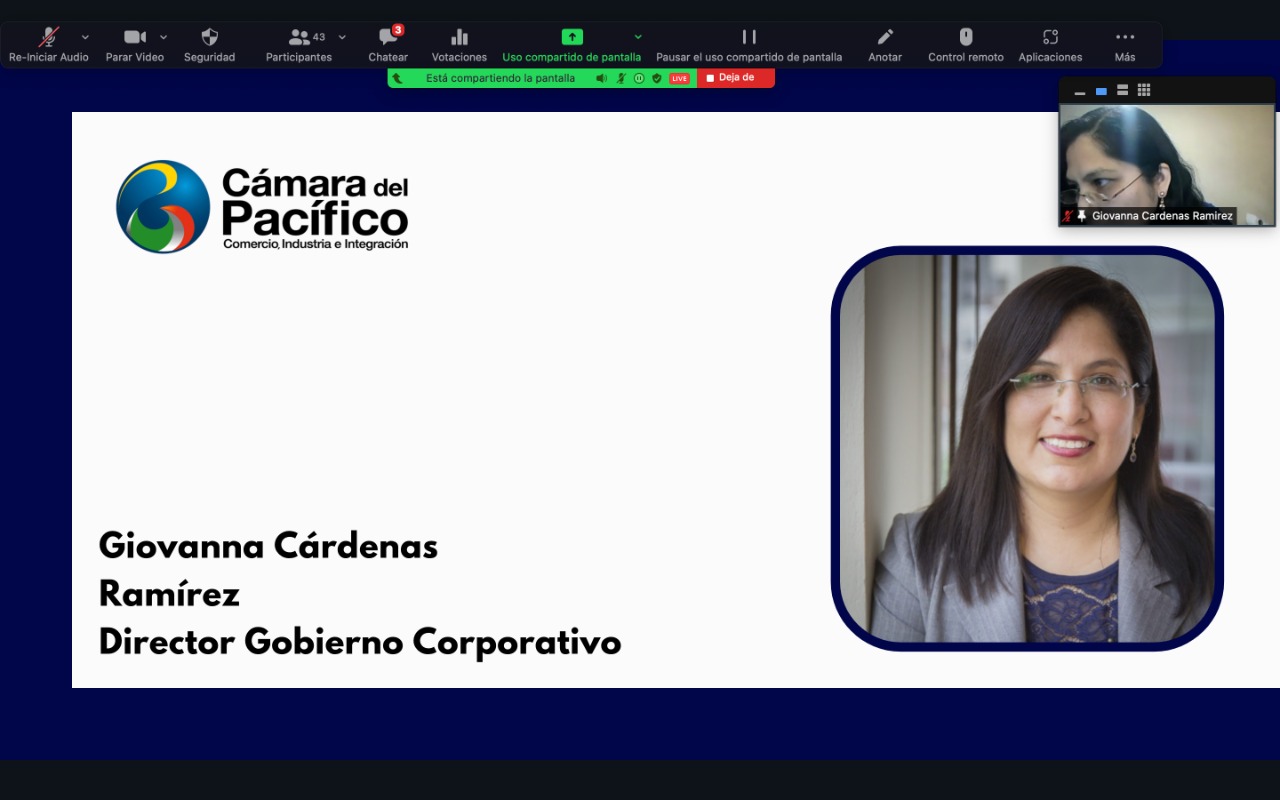The height and width of the screenshot is (800, 1280).
Task: Open the Votaciones polls
Action: pos(459,44)
